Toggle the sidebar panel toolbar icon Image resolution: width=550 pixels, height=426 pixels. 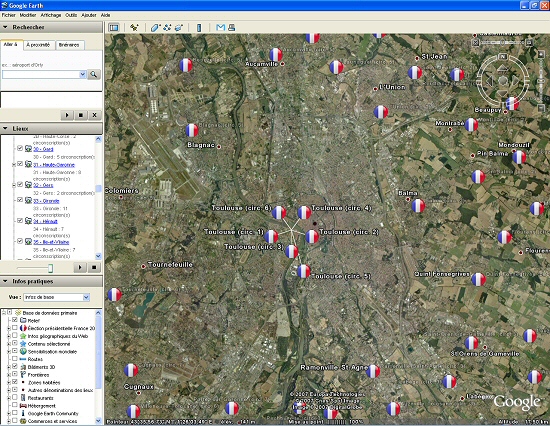pos(114,27)
